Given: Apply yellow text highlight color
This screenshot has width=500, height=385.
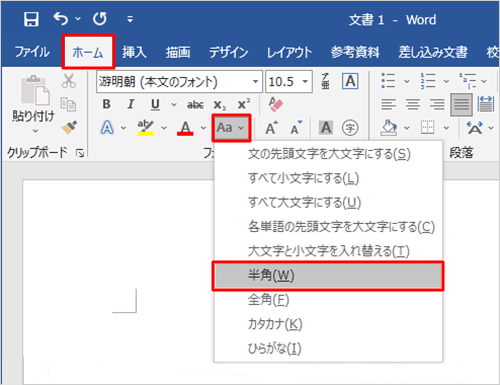Looking at the screenshot, I should pyautogui.click(x=146, y=128).
